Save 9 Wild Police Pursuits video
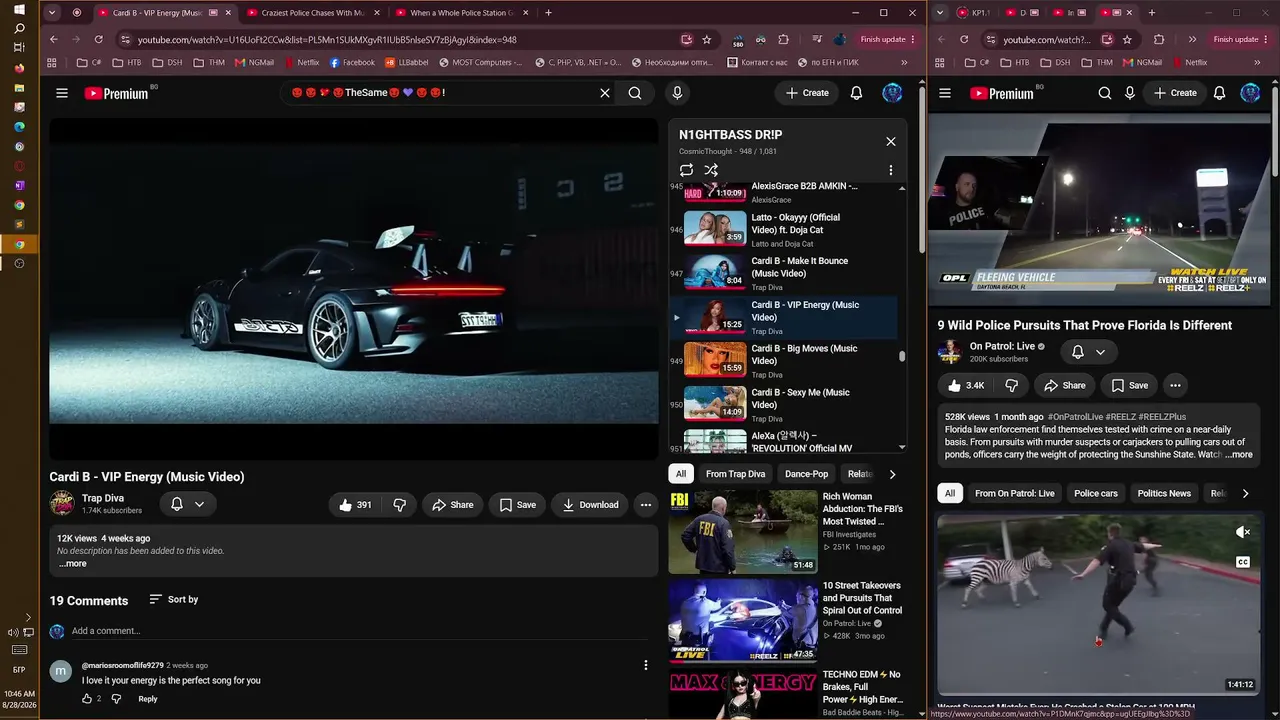 1129,385
